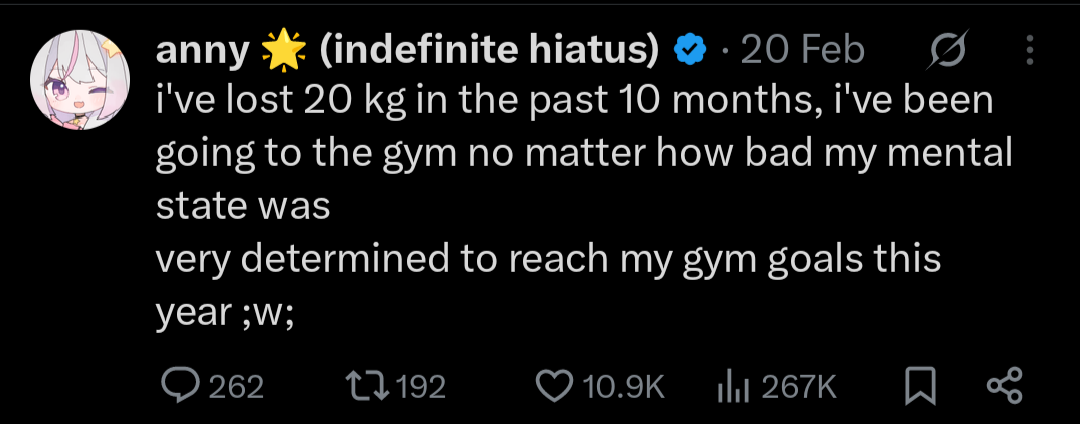Open anny's profile picture avatar
Viewport: 1080px width, 424px height.
point(78,87)
